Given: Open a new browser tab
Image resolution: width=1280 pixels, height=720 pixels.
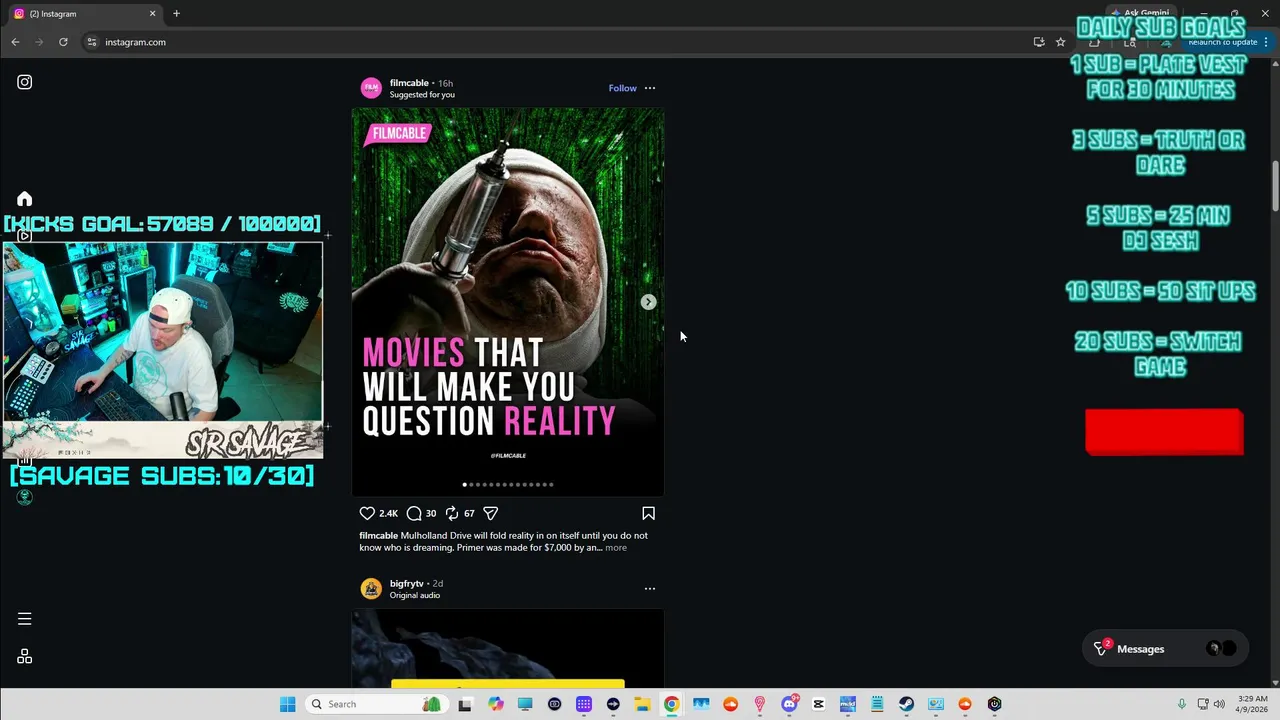Looking at the screenshot, I should 176,14.
